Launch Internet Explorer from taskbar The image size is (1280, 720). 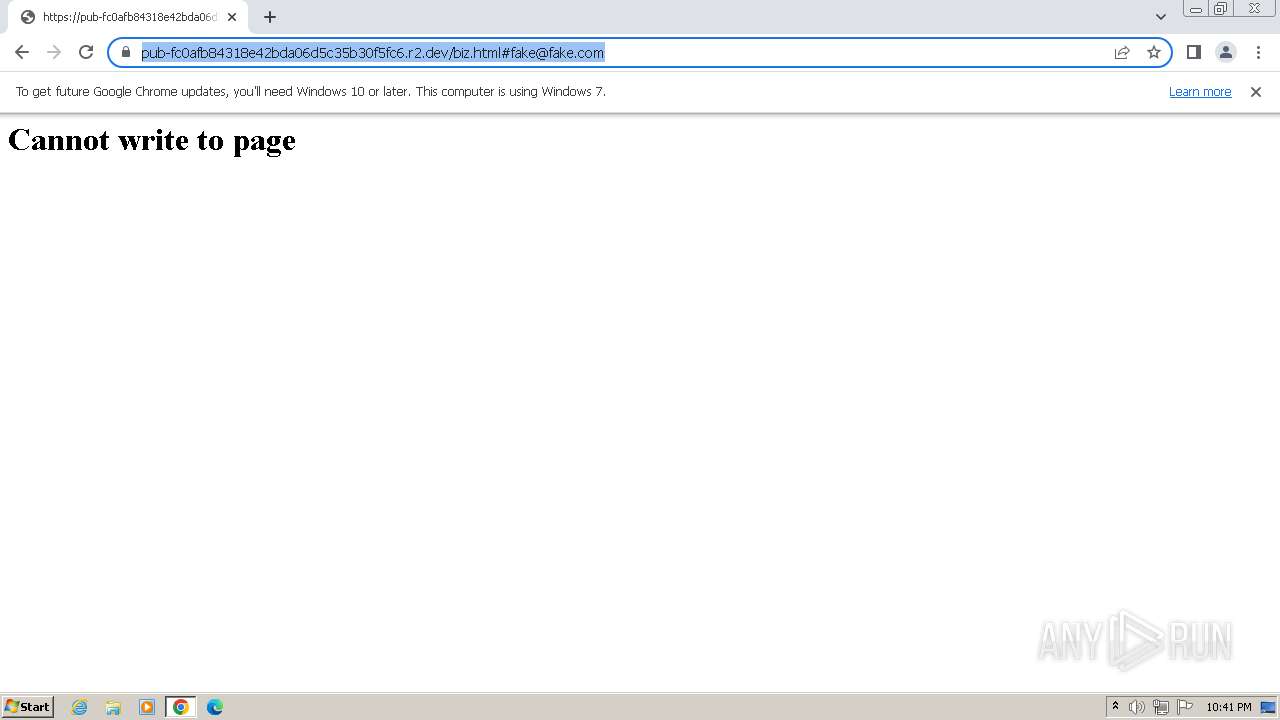[80, 707]
